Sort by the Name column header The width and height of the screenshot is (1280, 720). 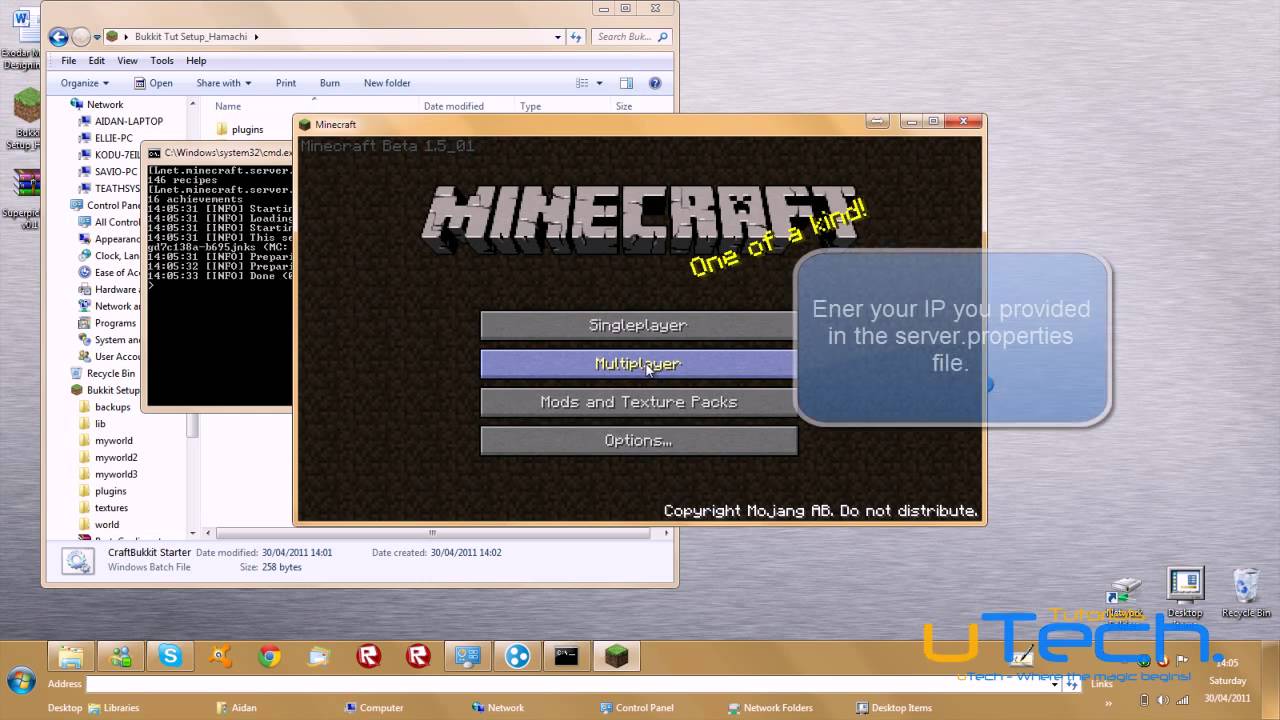click(228, 106)
